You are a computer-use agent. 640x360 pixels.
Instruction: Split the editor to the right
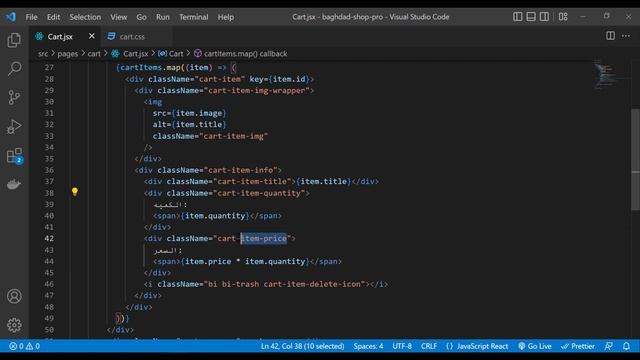click(x=610, y=36)
